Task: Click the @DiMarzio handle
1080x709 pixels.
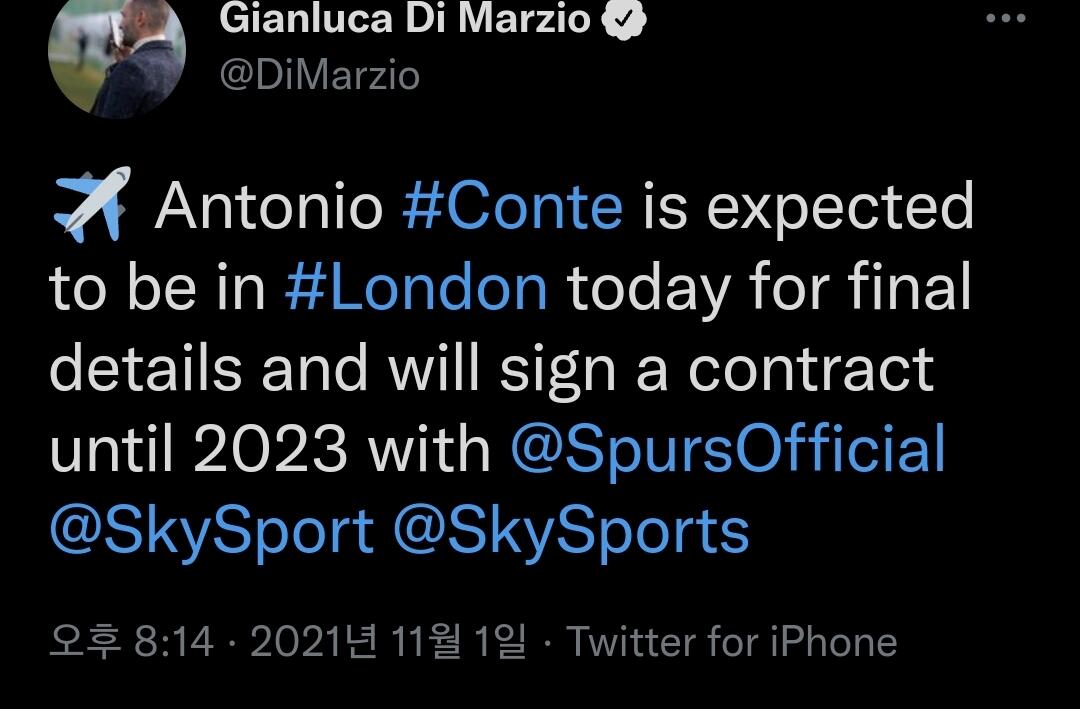Action: (x=320, y=75)
